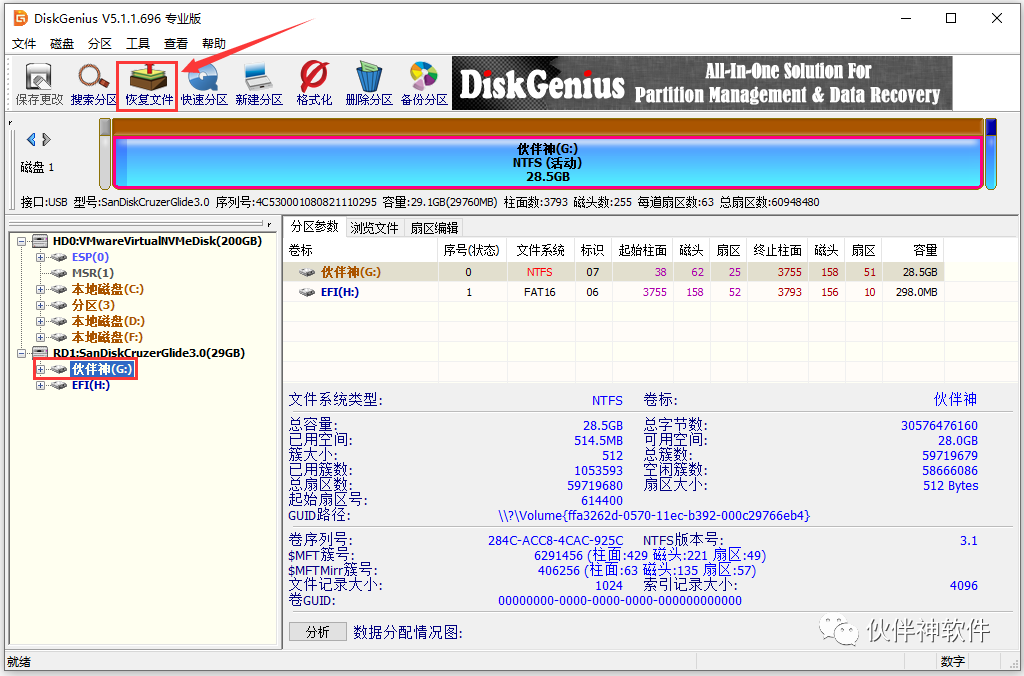Select the small EFI partition bar at right
Image resolution: width=1024 pixels, height=676 pixels.
pyautogui.click(x=991, y=154)
